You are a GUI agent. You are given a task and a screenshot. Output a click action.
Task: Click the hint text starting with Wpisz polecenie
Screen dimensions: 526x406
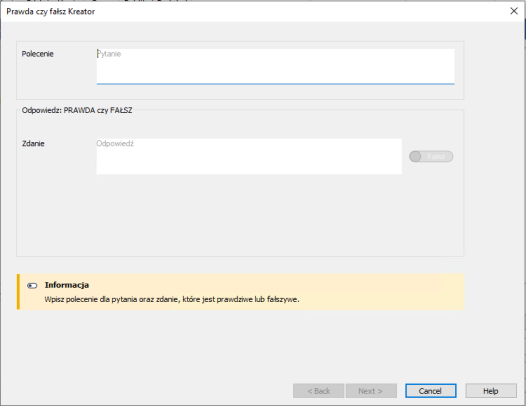(x=172, y=299)
